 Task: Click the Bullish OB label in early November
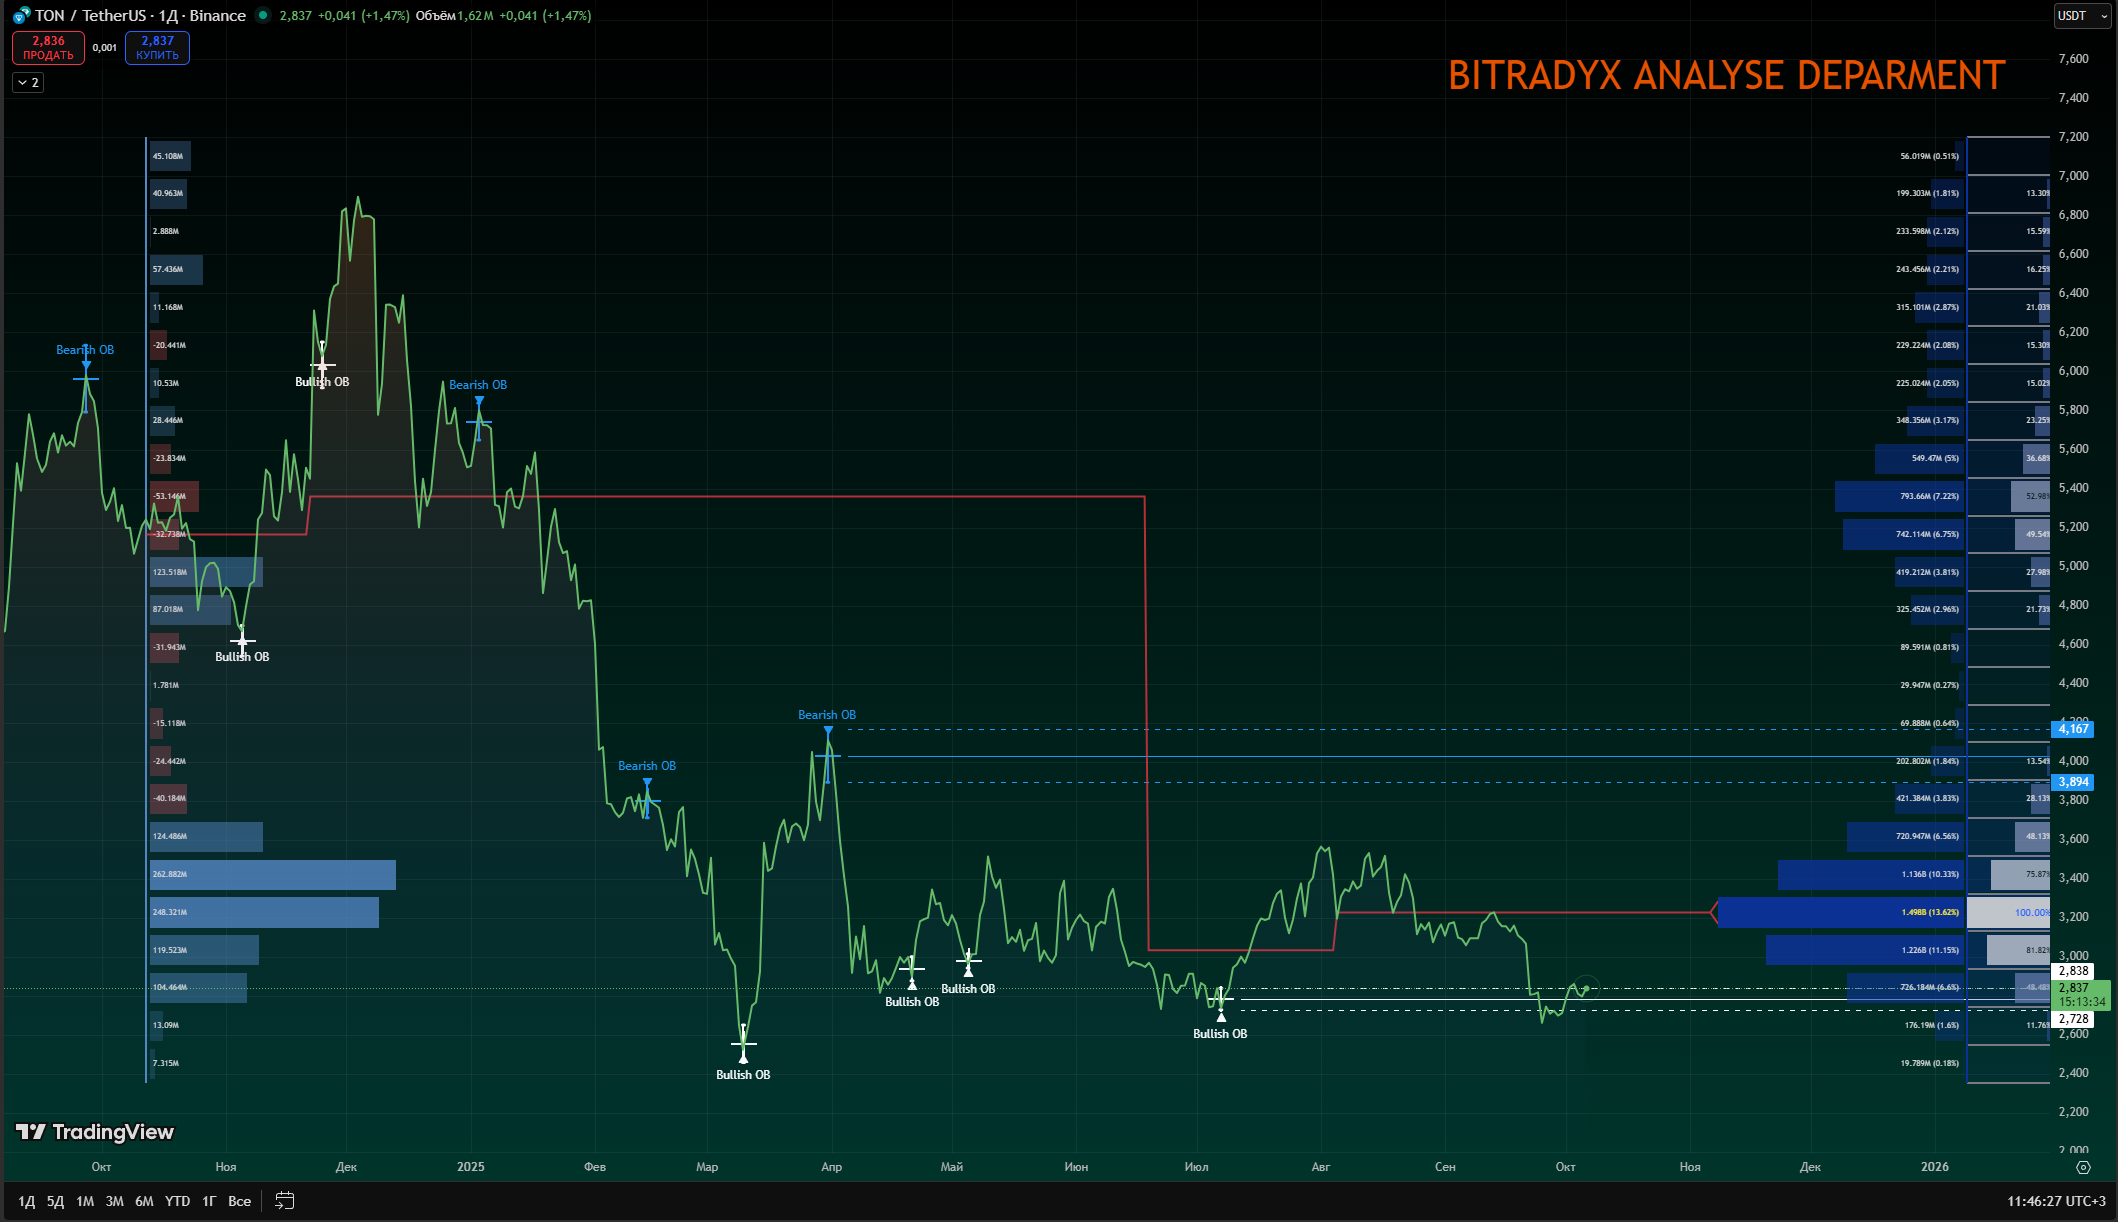tap(242, 657)
